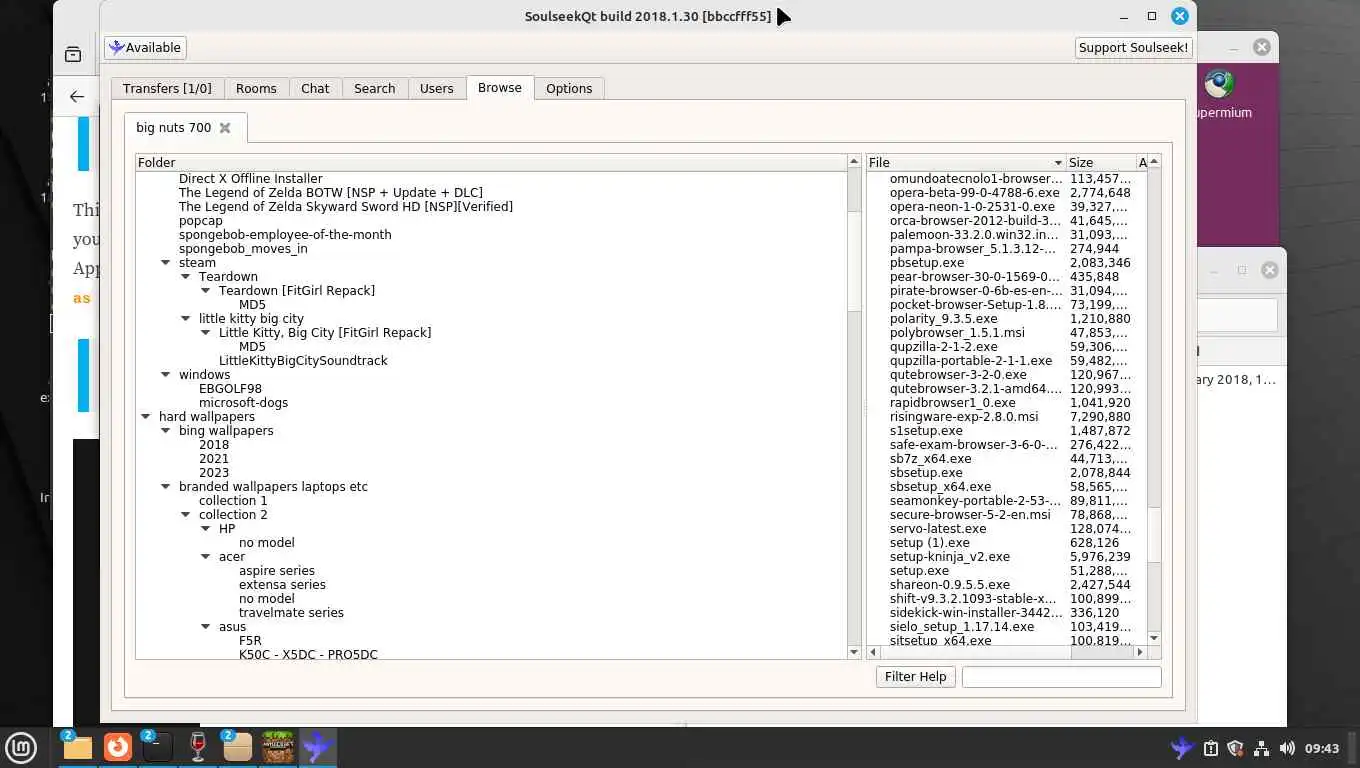Collapse branded wallpapers laptops etc folder
This screenshot has height=768, width=1360.
166,487
